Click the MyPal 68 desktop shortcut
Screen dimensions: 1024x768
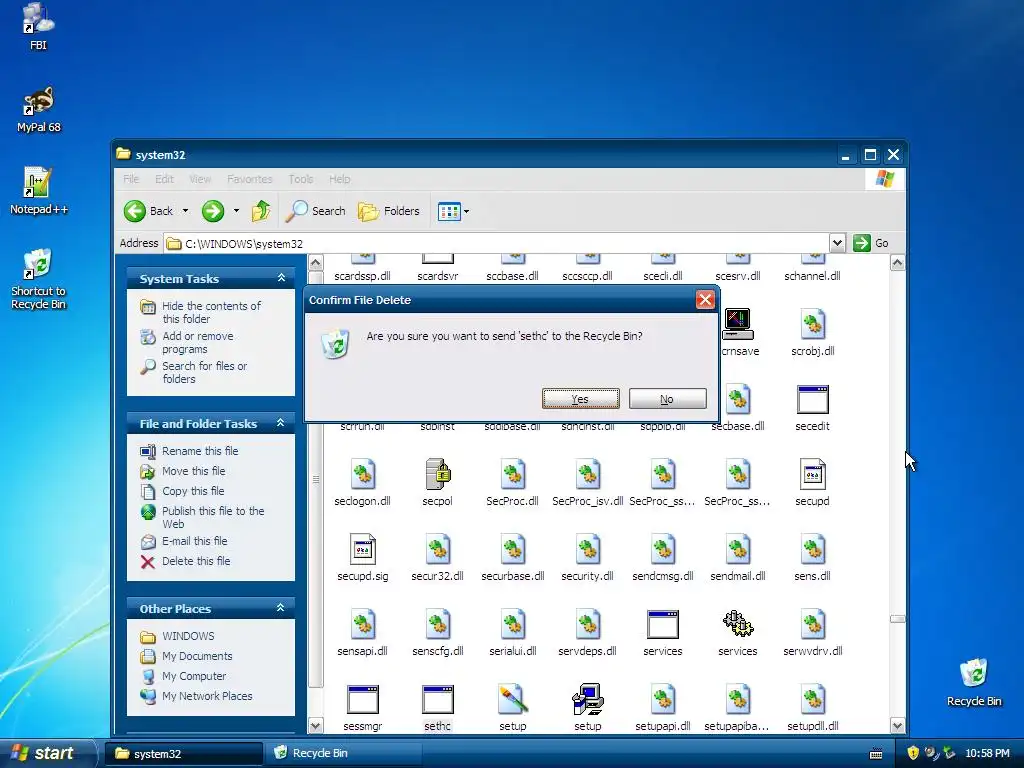[39, 109]
